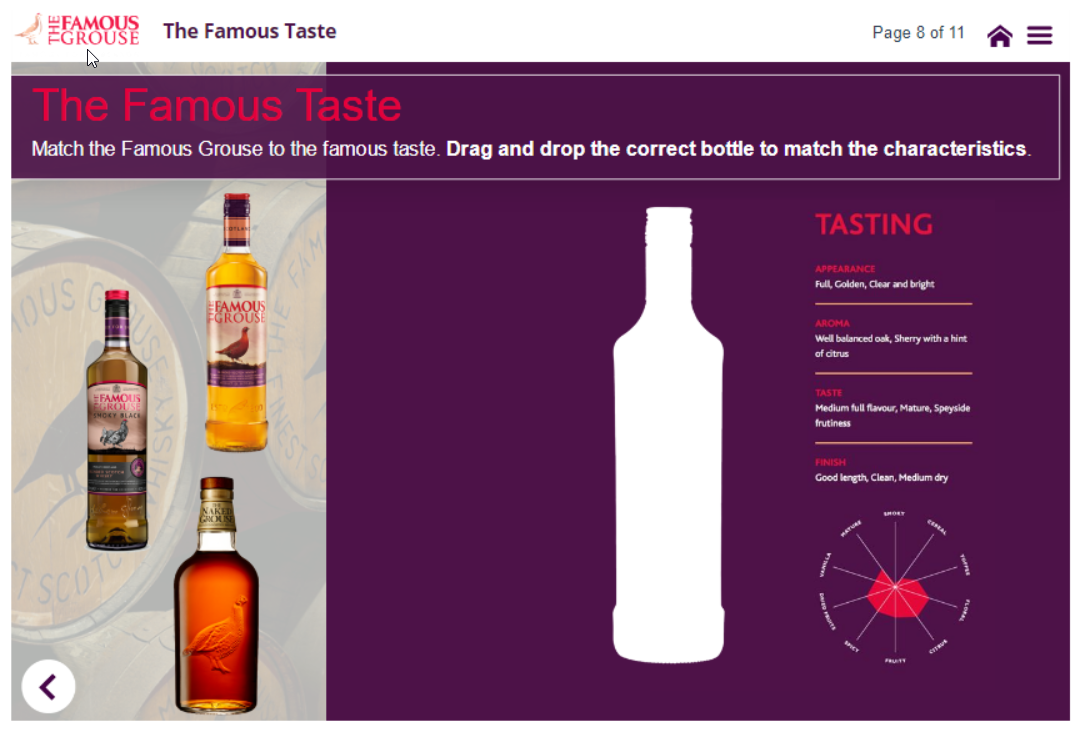
Task: Select the original Famous Grouse bottle
Action: pos(237,323)
